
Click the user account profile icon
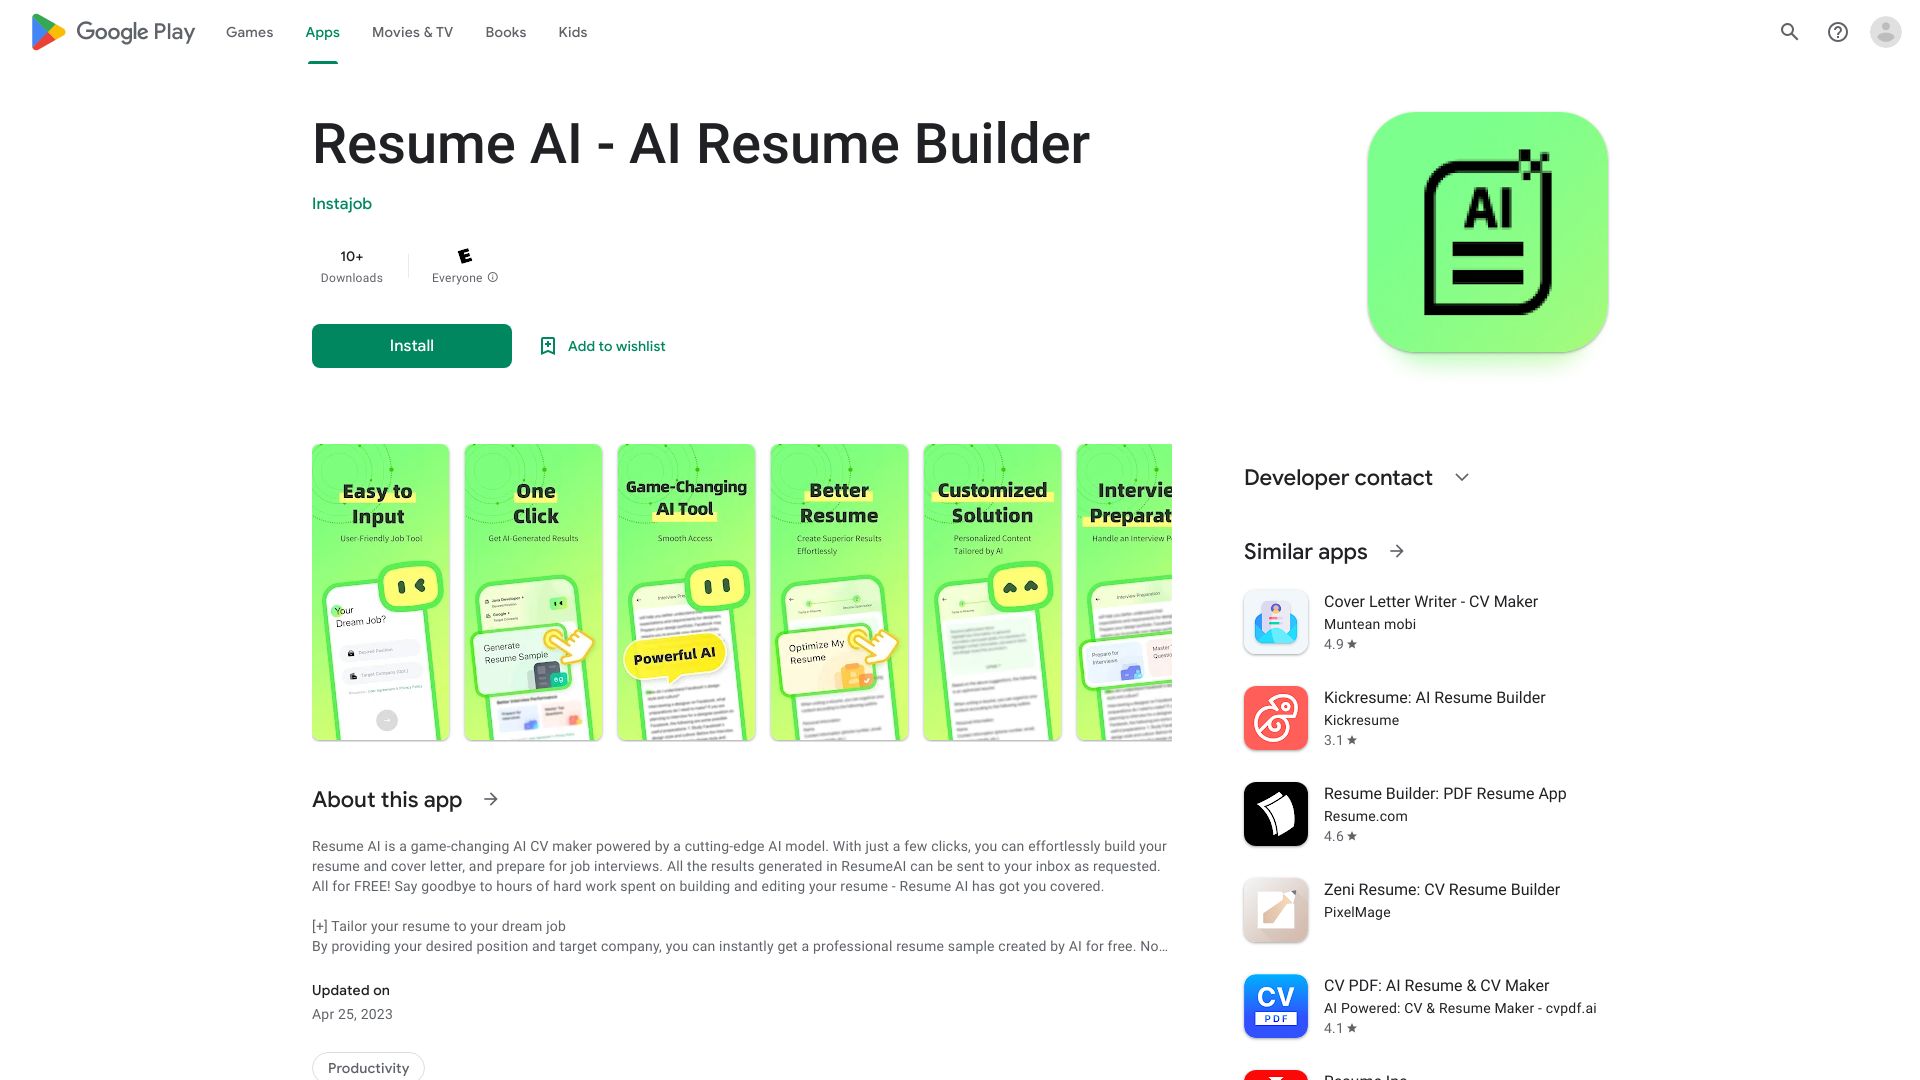(x=1886, y=32)
